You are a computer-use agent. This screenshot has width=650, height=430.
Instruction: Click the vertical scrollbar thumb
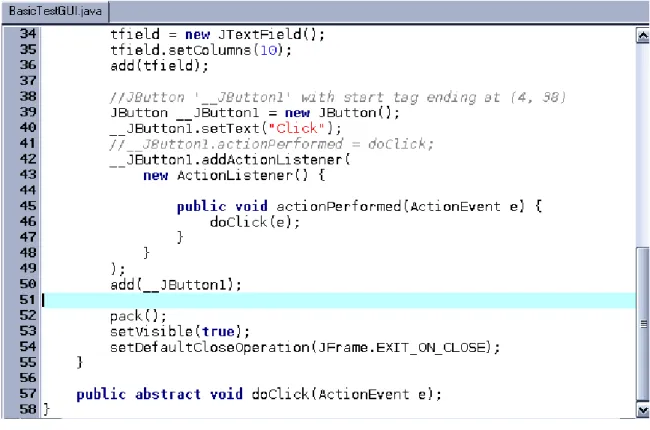643,324
